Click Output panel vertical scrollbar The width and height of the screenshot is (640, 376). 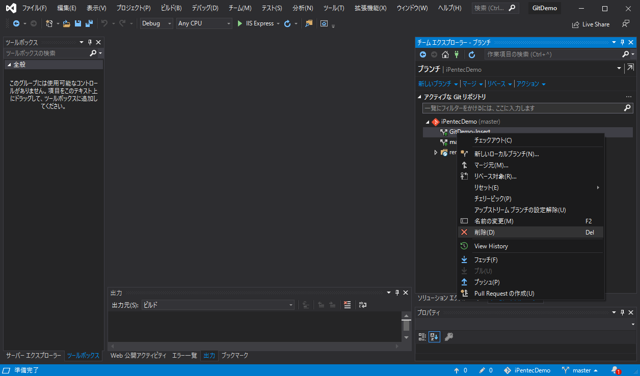pos(406,326)
